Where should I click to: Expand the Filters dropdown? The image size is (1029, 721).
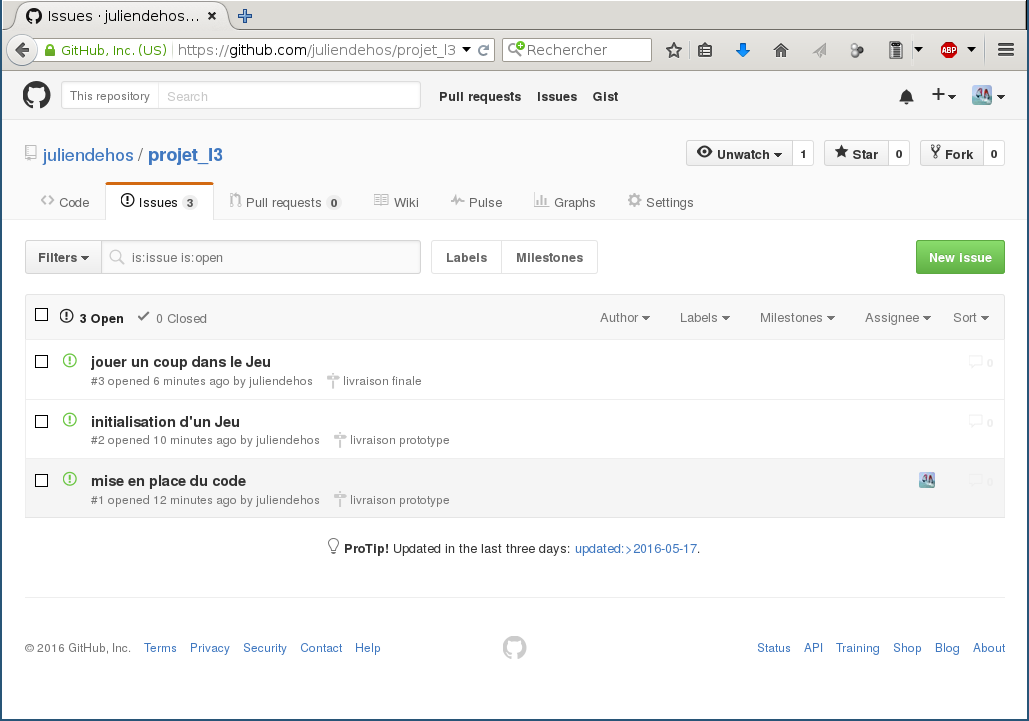click(x=63, y=257)
